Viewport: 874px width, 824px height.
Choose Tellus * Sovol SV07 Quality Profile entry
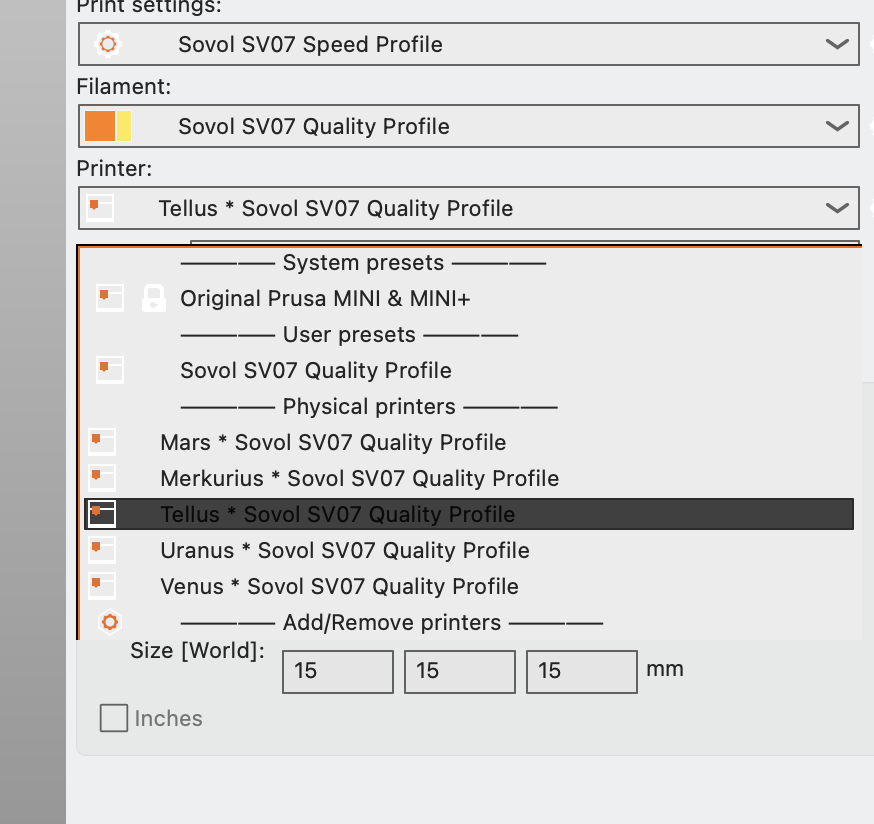tap(469, 514)
